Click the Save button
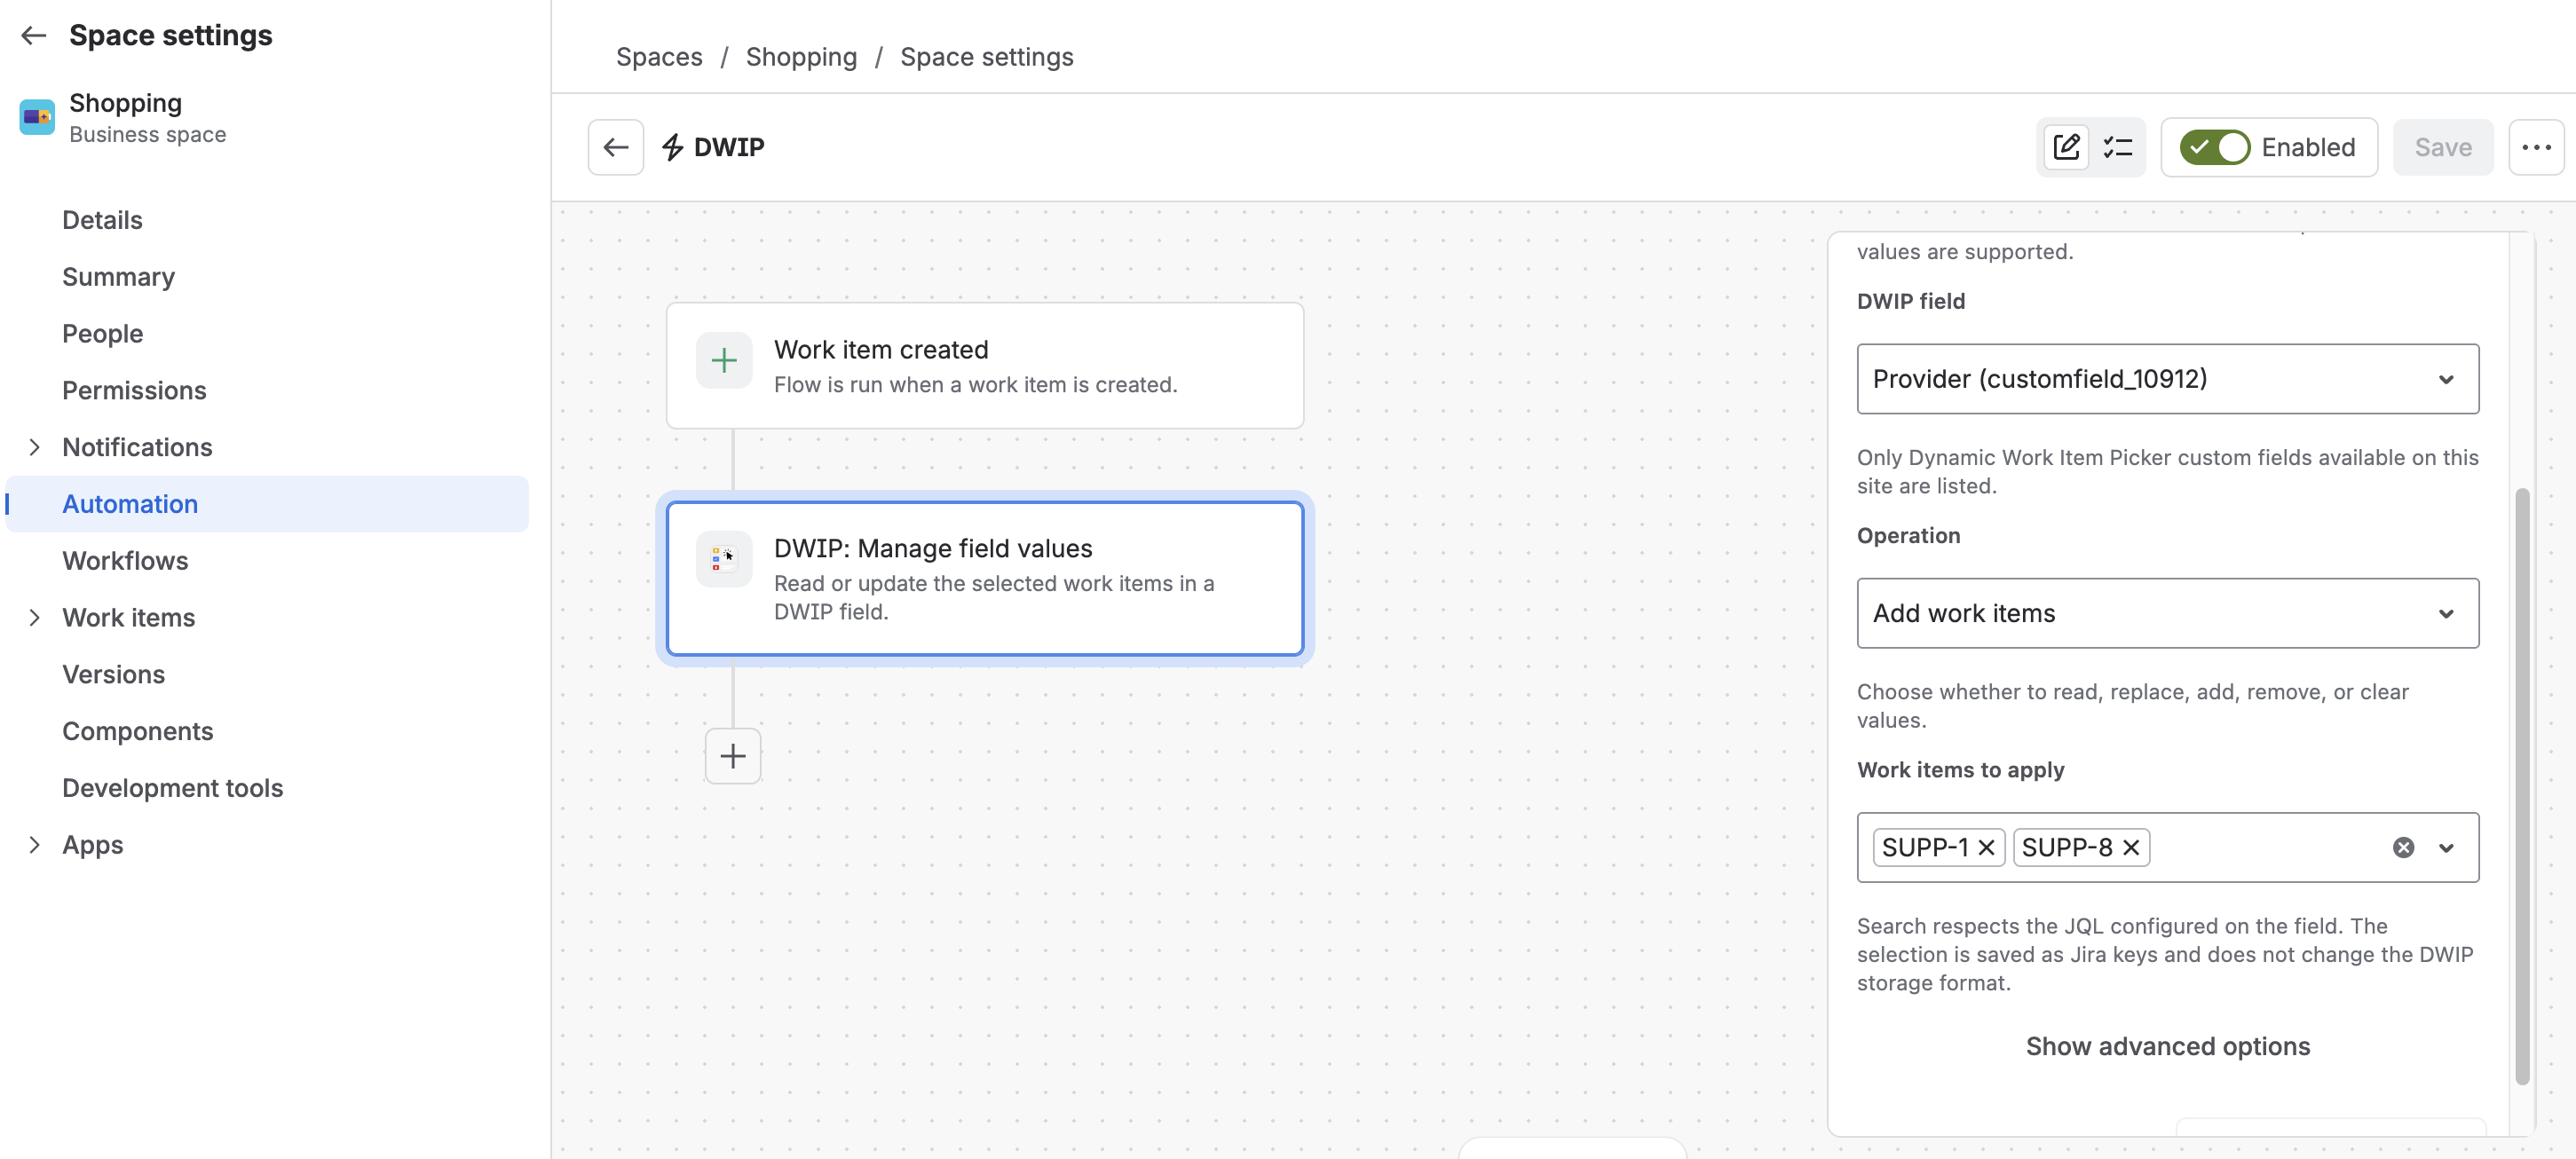Viewport: 2576px width, 1159px height. click(2443, 148)
